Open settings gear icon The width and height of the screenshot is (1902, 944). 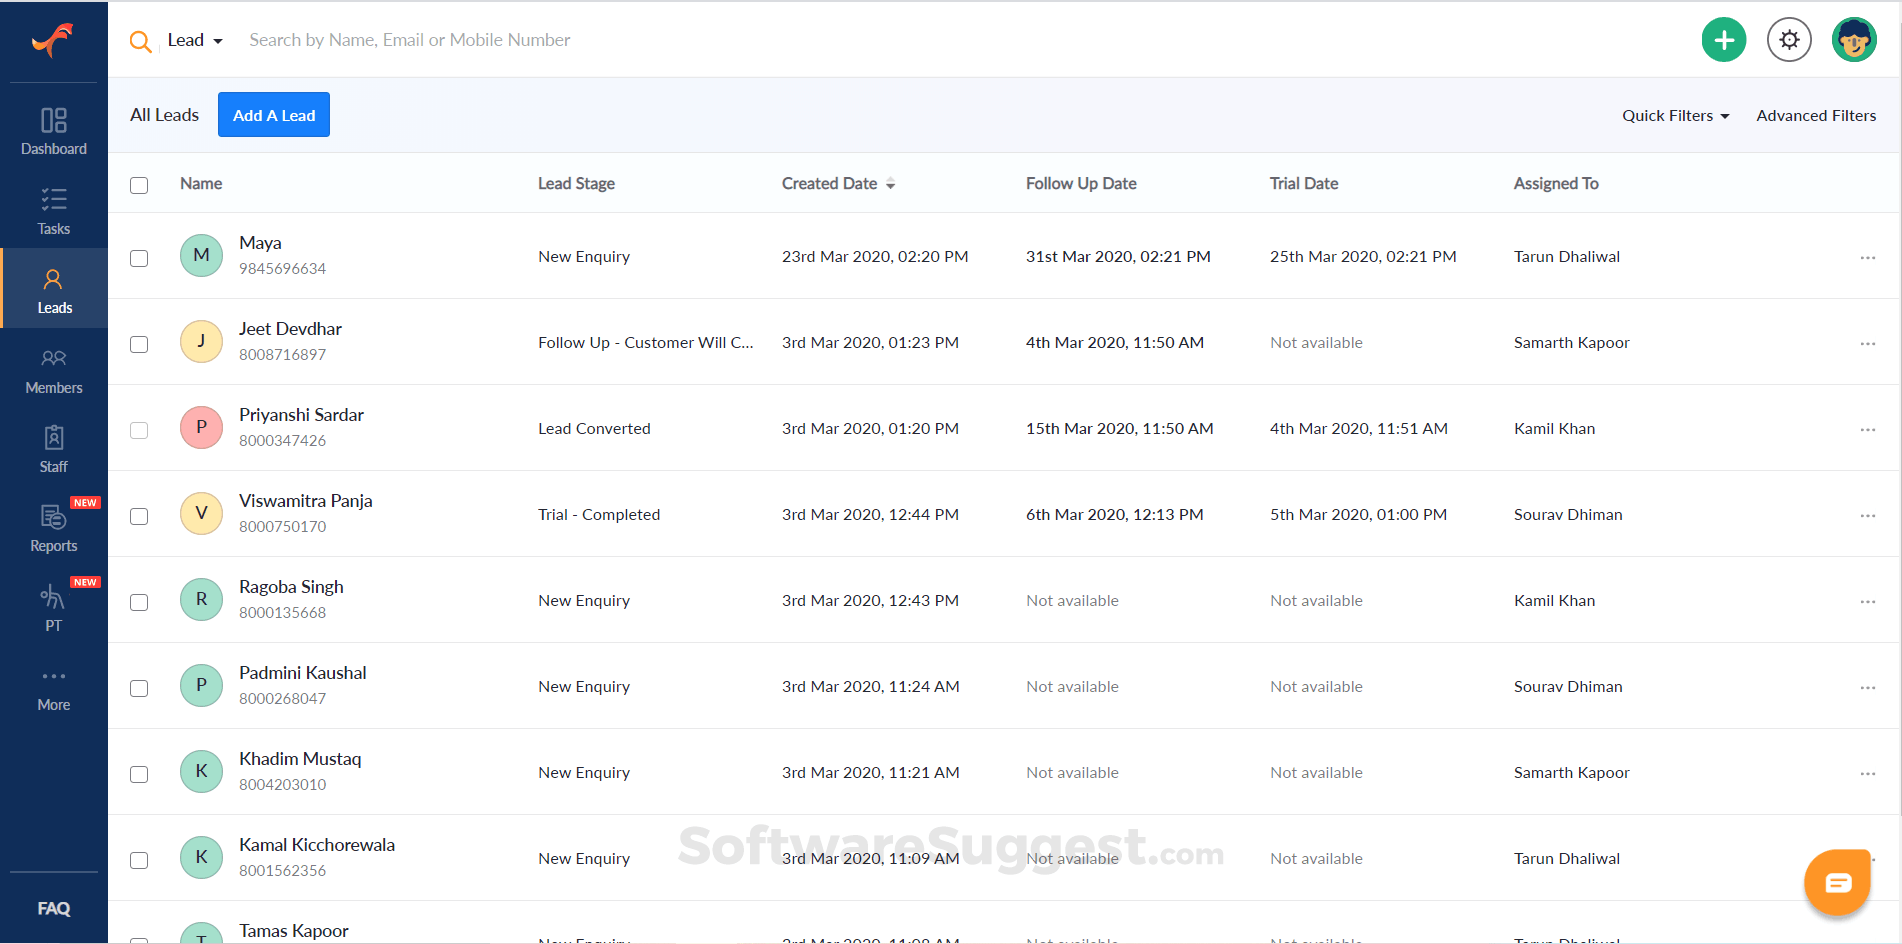point(1788,40)
